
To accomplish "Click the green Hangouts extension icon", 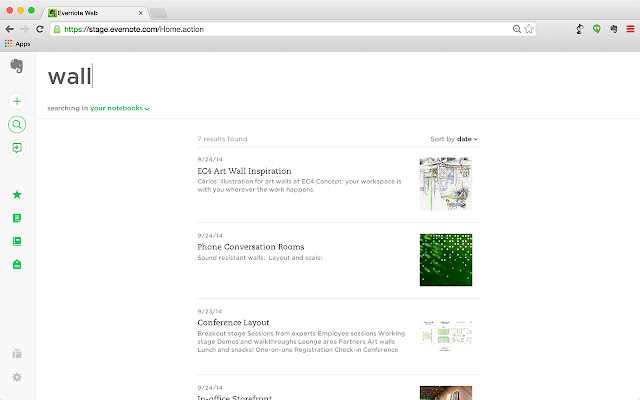I will pyautogui.click(x=597, y=29).
